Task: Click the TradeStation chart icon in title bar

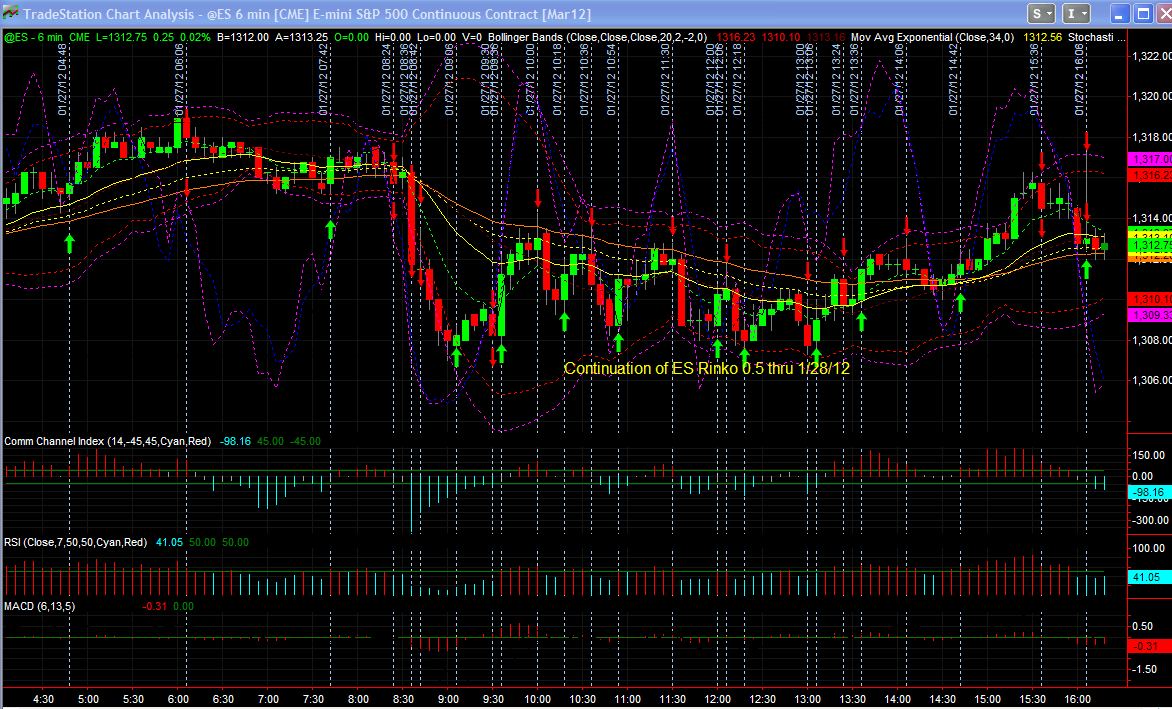Action: coord(10,13)
